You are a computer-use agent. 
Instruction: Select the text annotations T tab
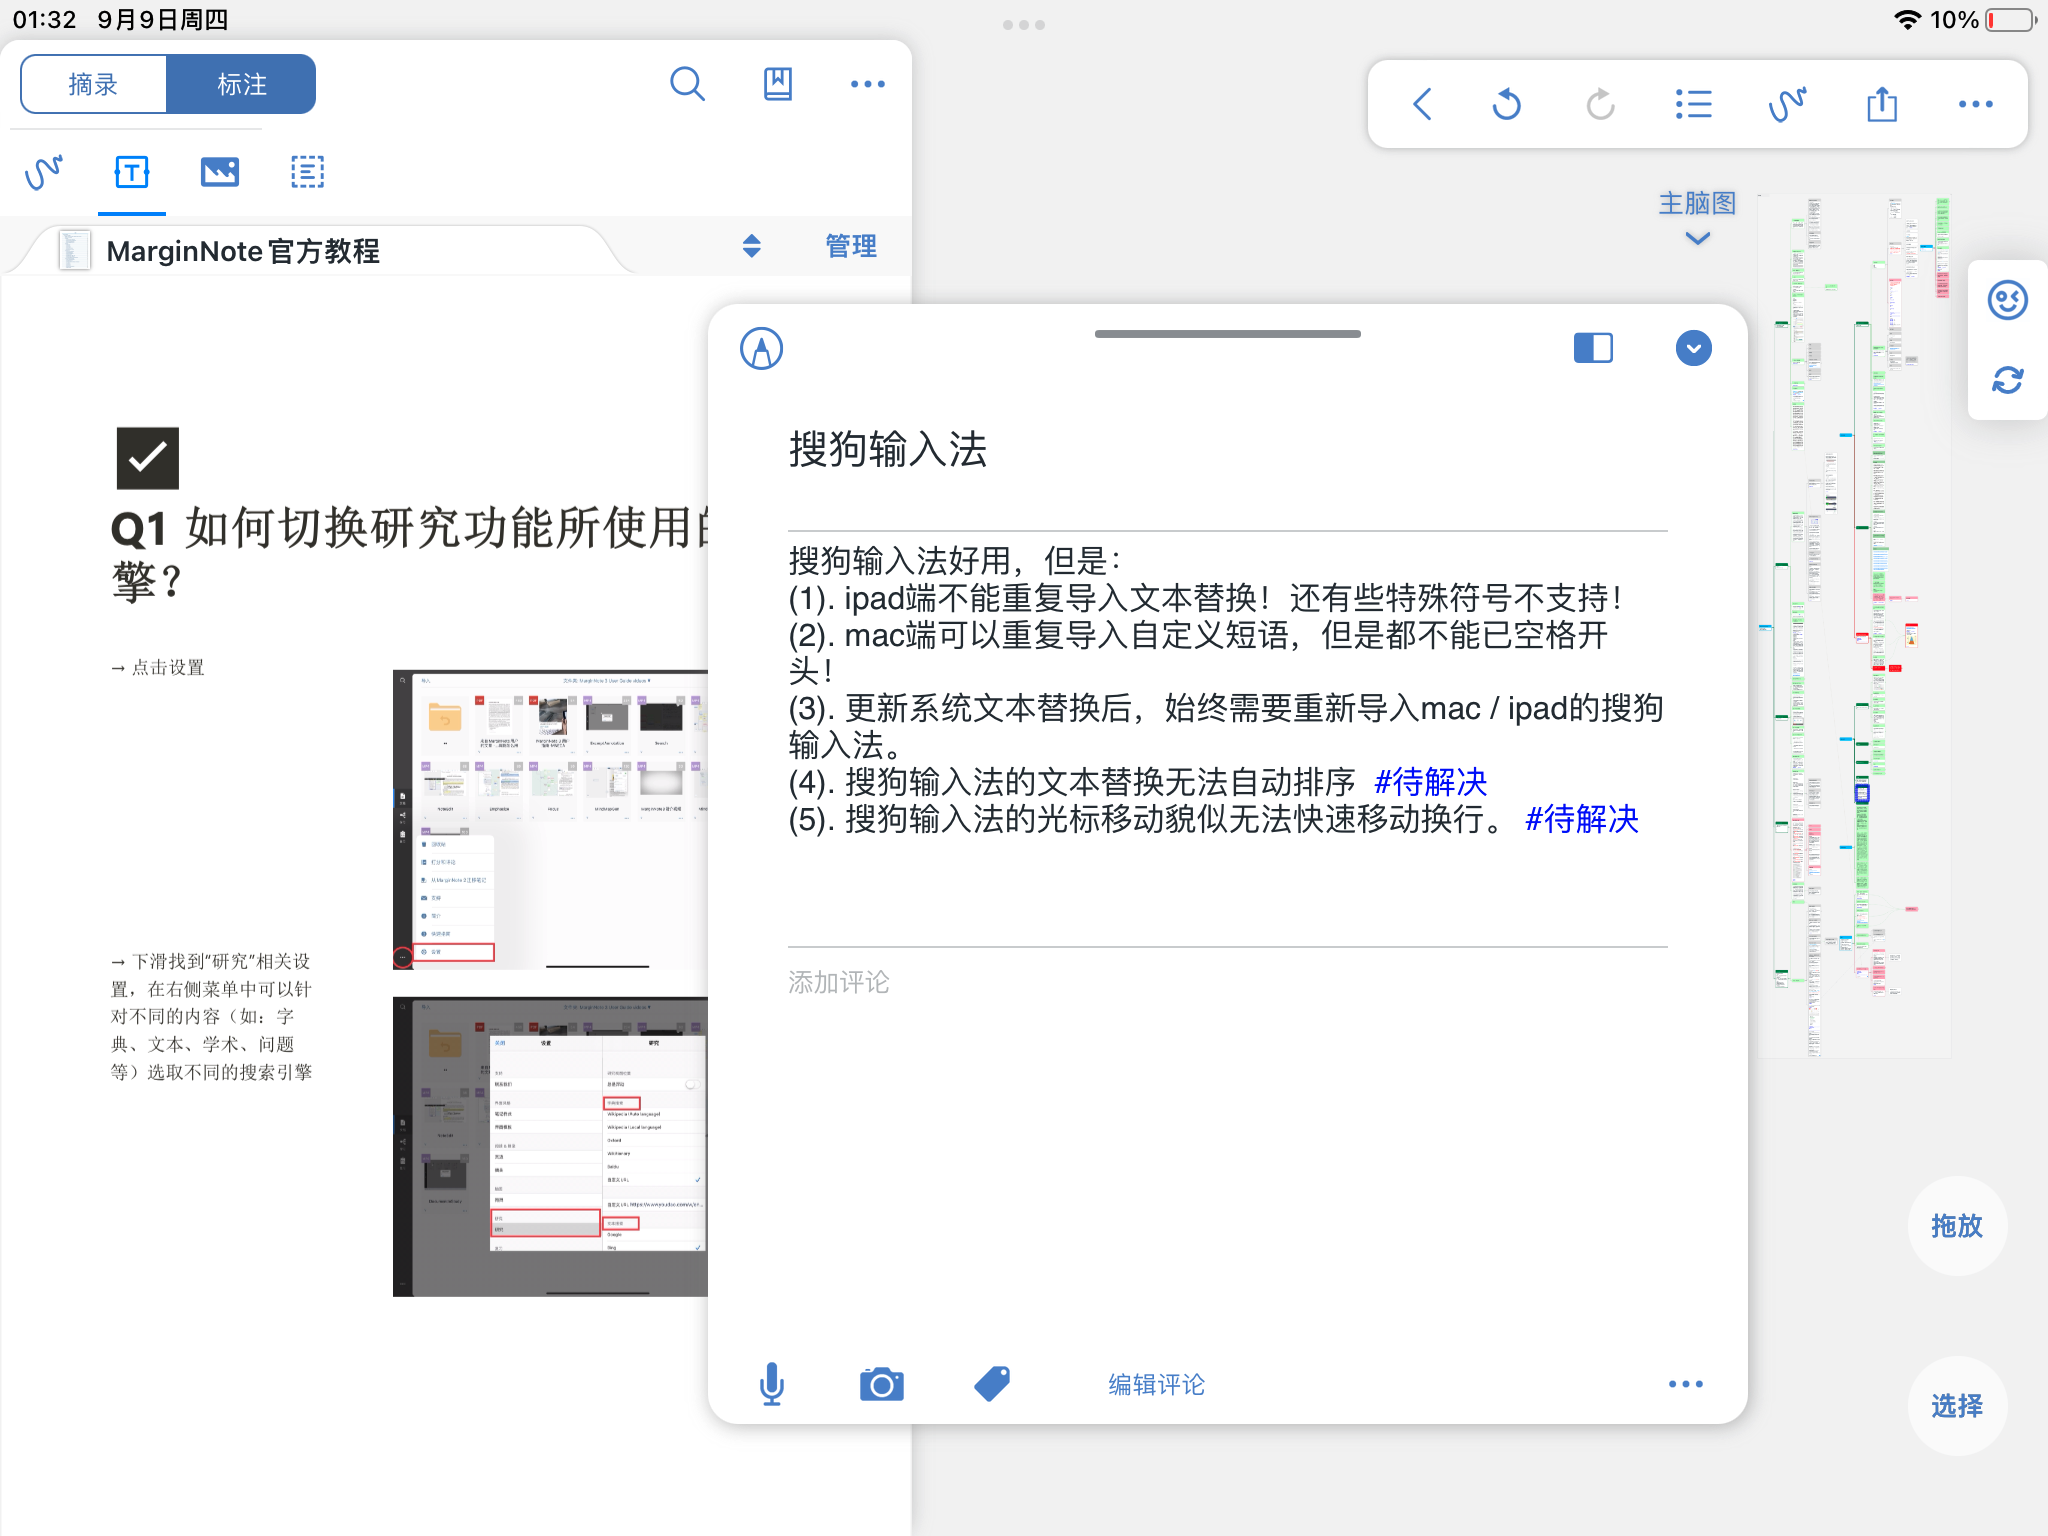click(132, 172)
